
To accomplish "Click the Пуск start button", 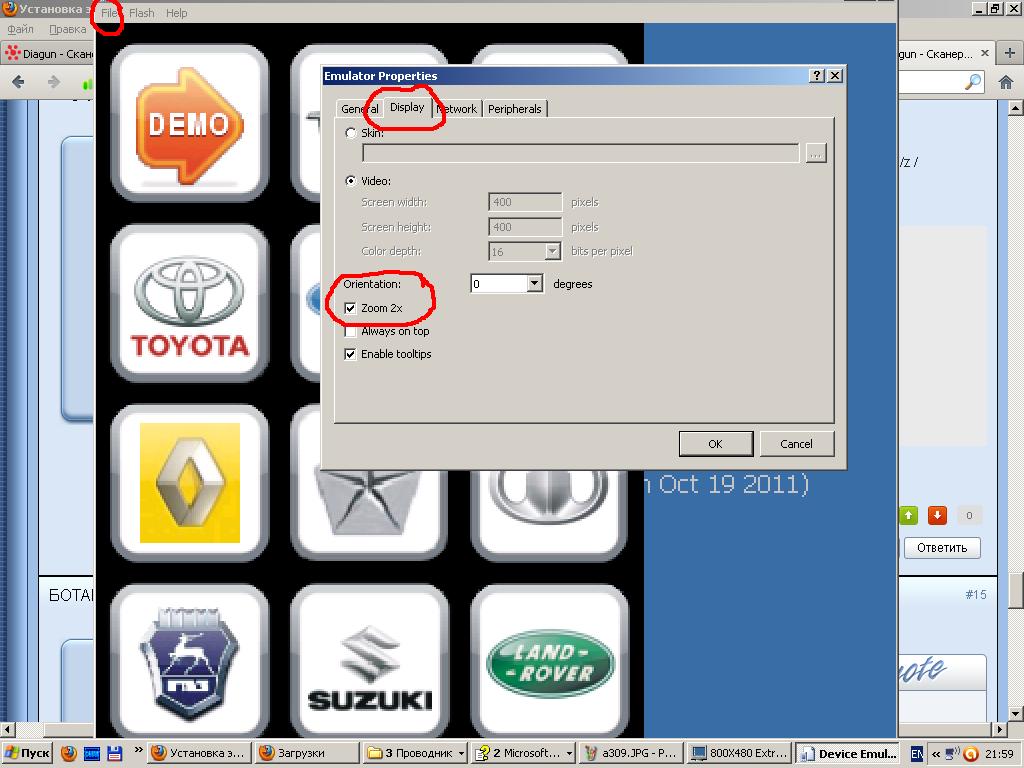I will pyautogui.click(x=27, y=753).
